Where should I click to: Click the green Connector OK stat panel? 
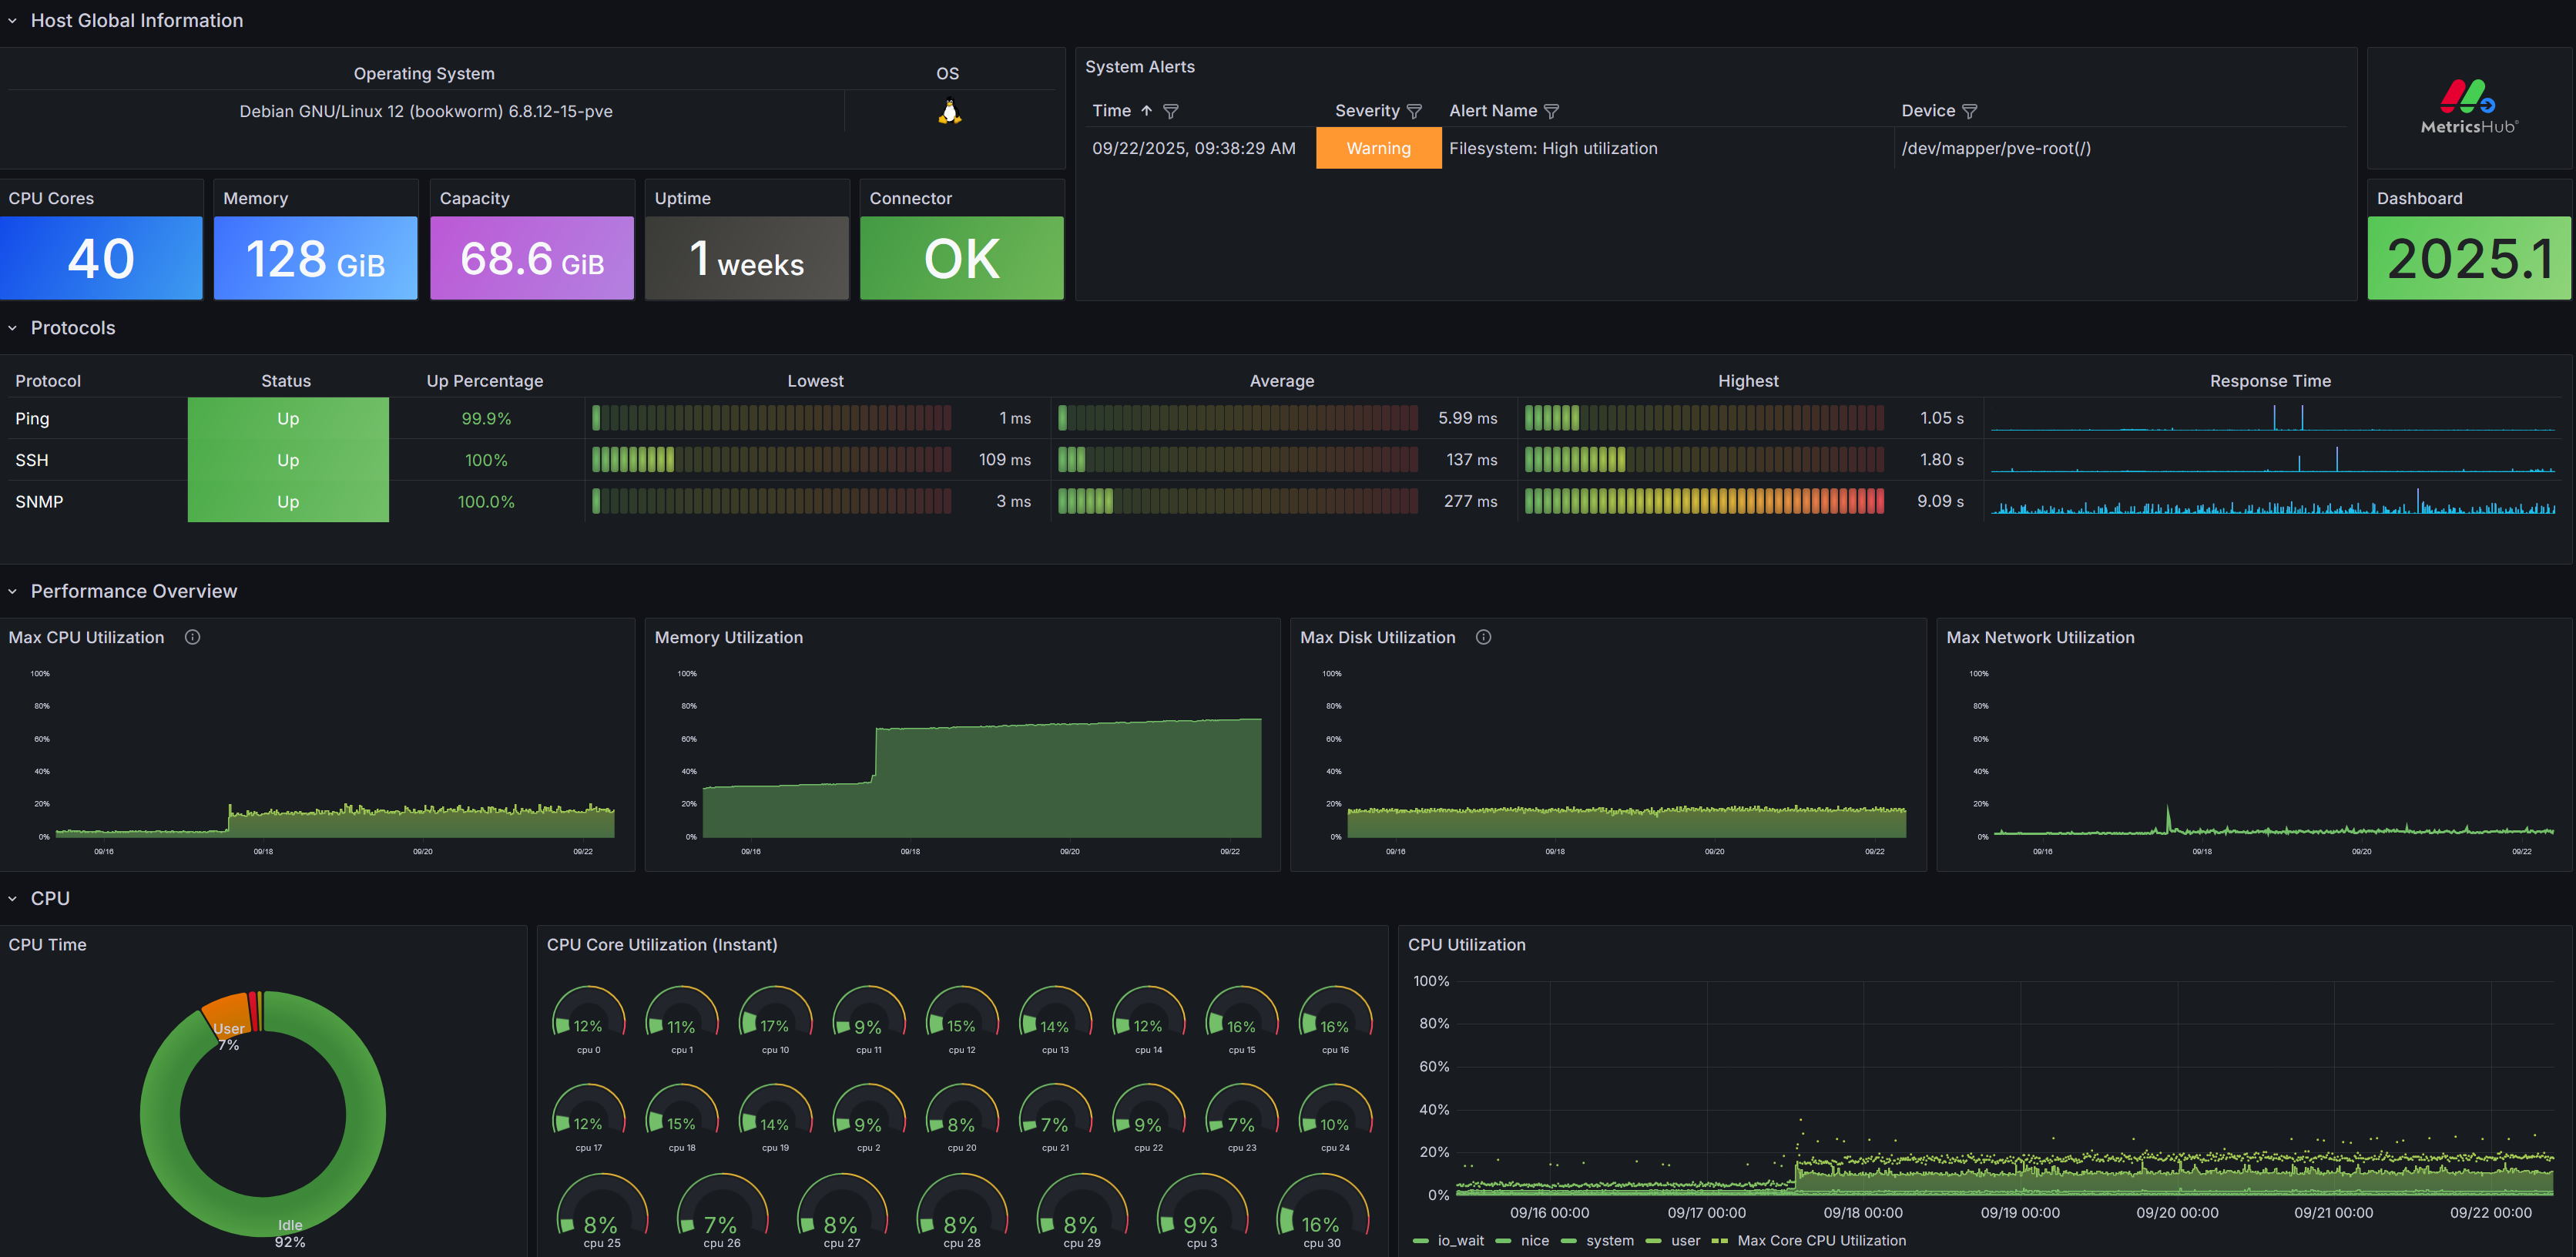[962, 258]
